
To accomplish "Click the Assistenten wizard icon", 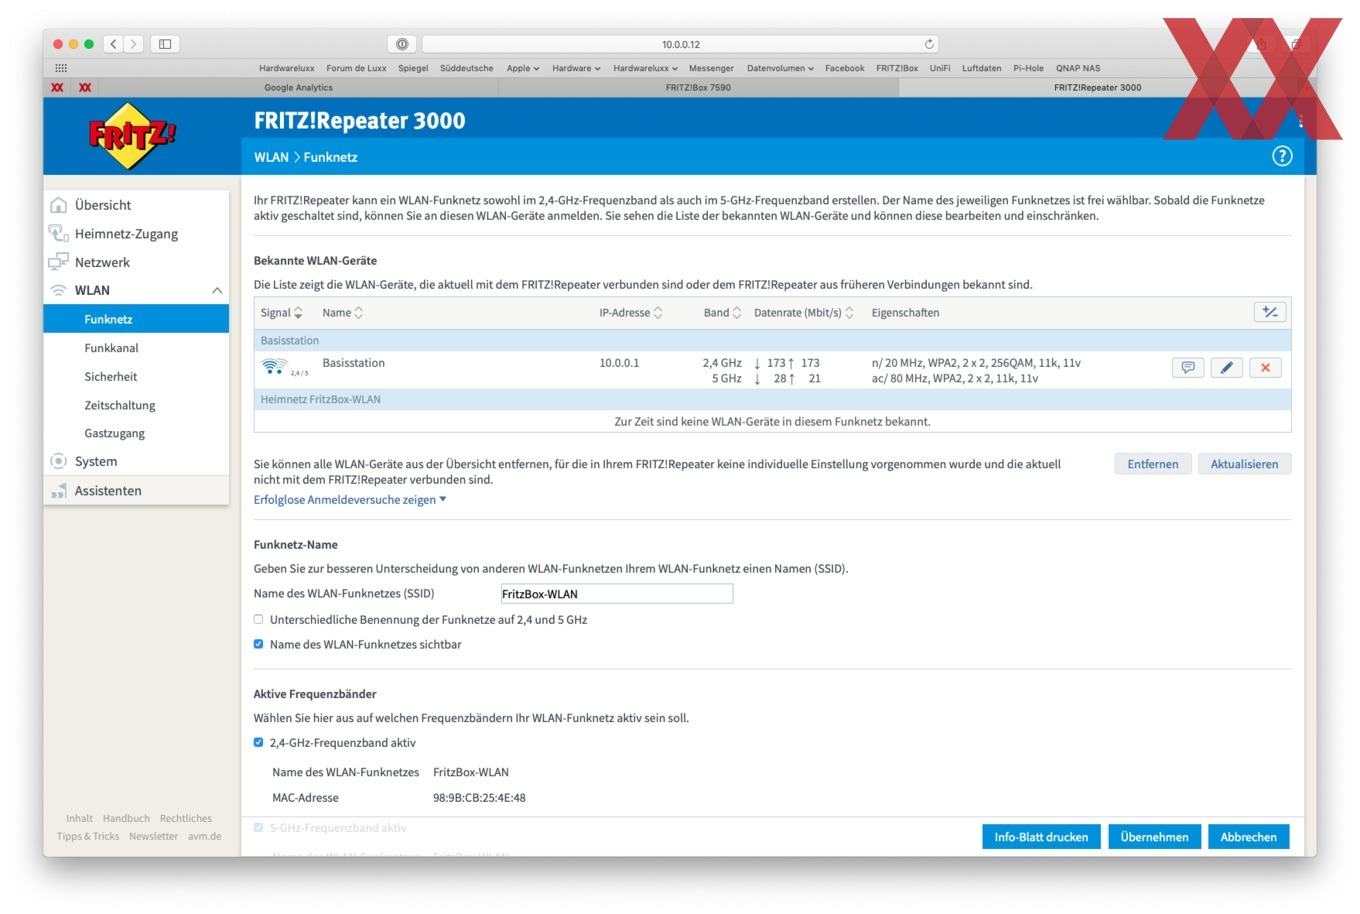I will point(59,490).
